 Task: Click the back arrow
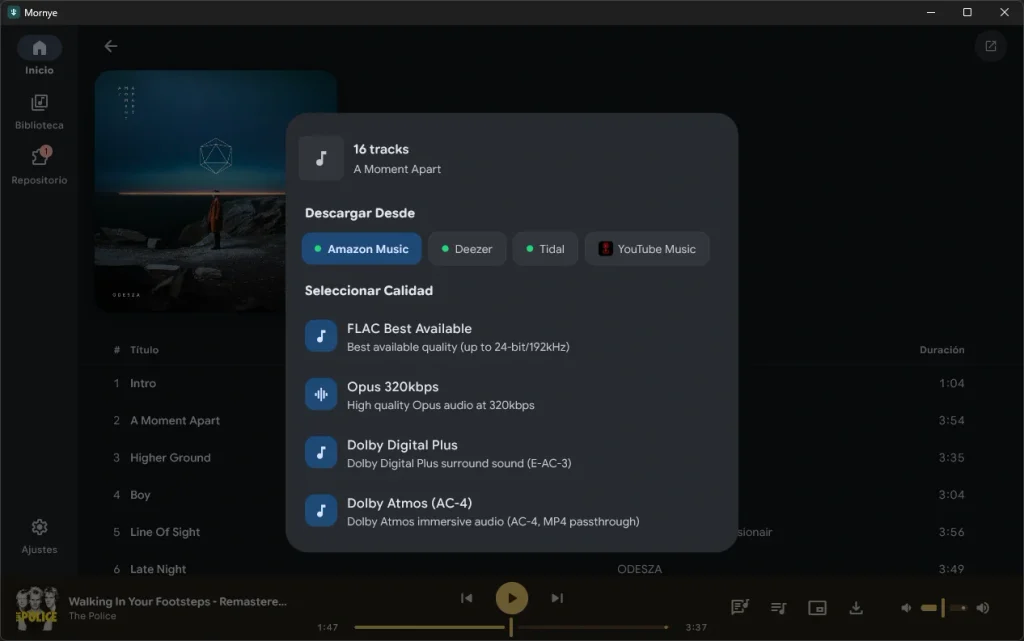click(111, 46)
